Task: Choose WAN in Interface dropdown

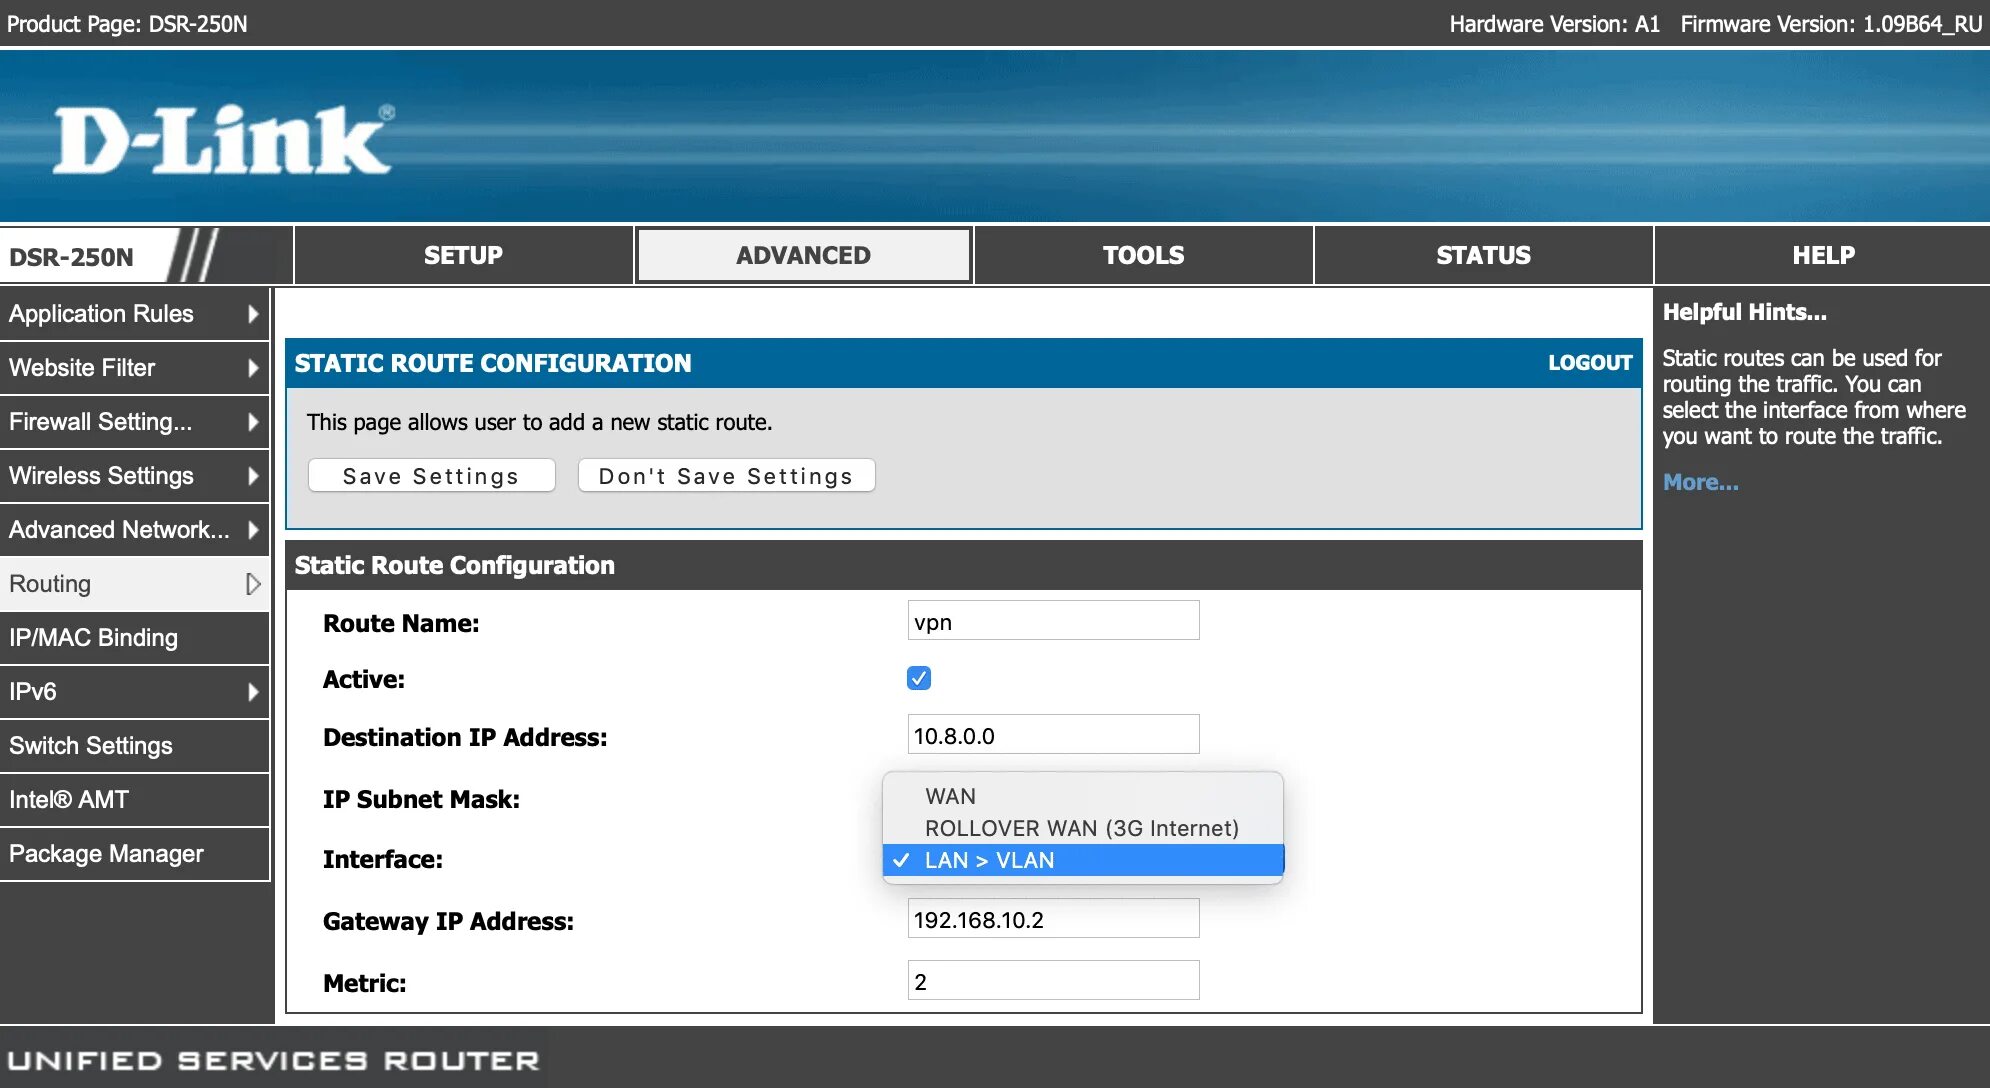Action: coord(1083,796)
